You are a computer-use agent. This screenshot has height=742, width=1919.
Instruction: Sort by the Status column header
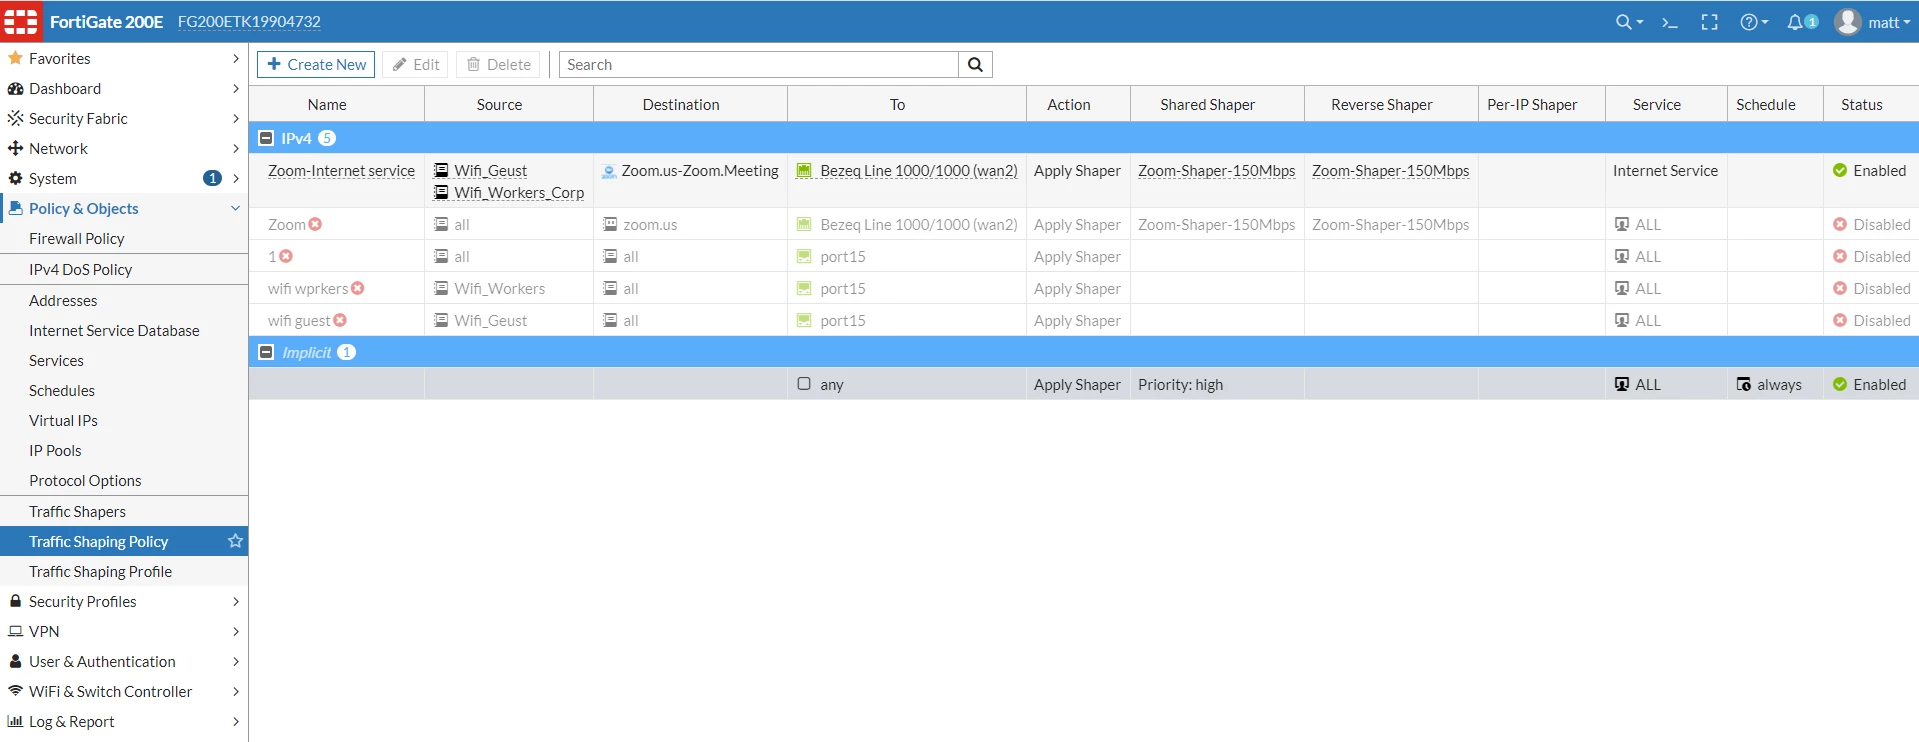pyautogui.click(x=1861, y=104)
